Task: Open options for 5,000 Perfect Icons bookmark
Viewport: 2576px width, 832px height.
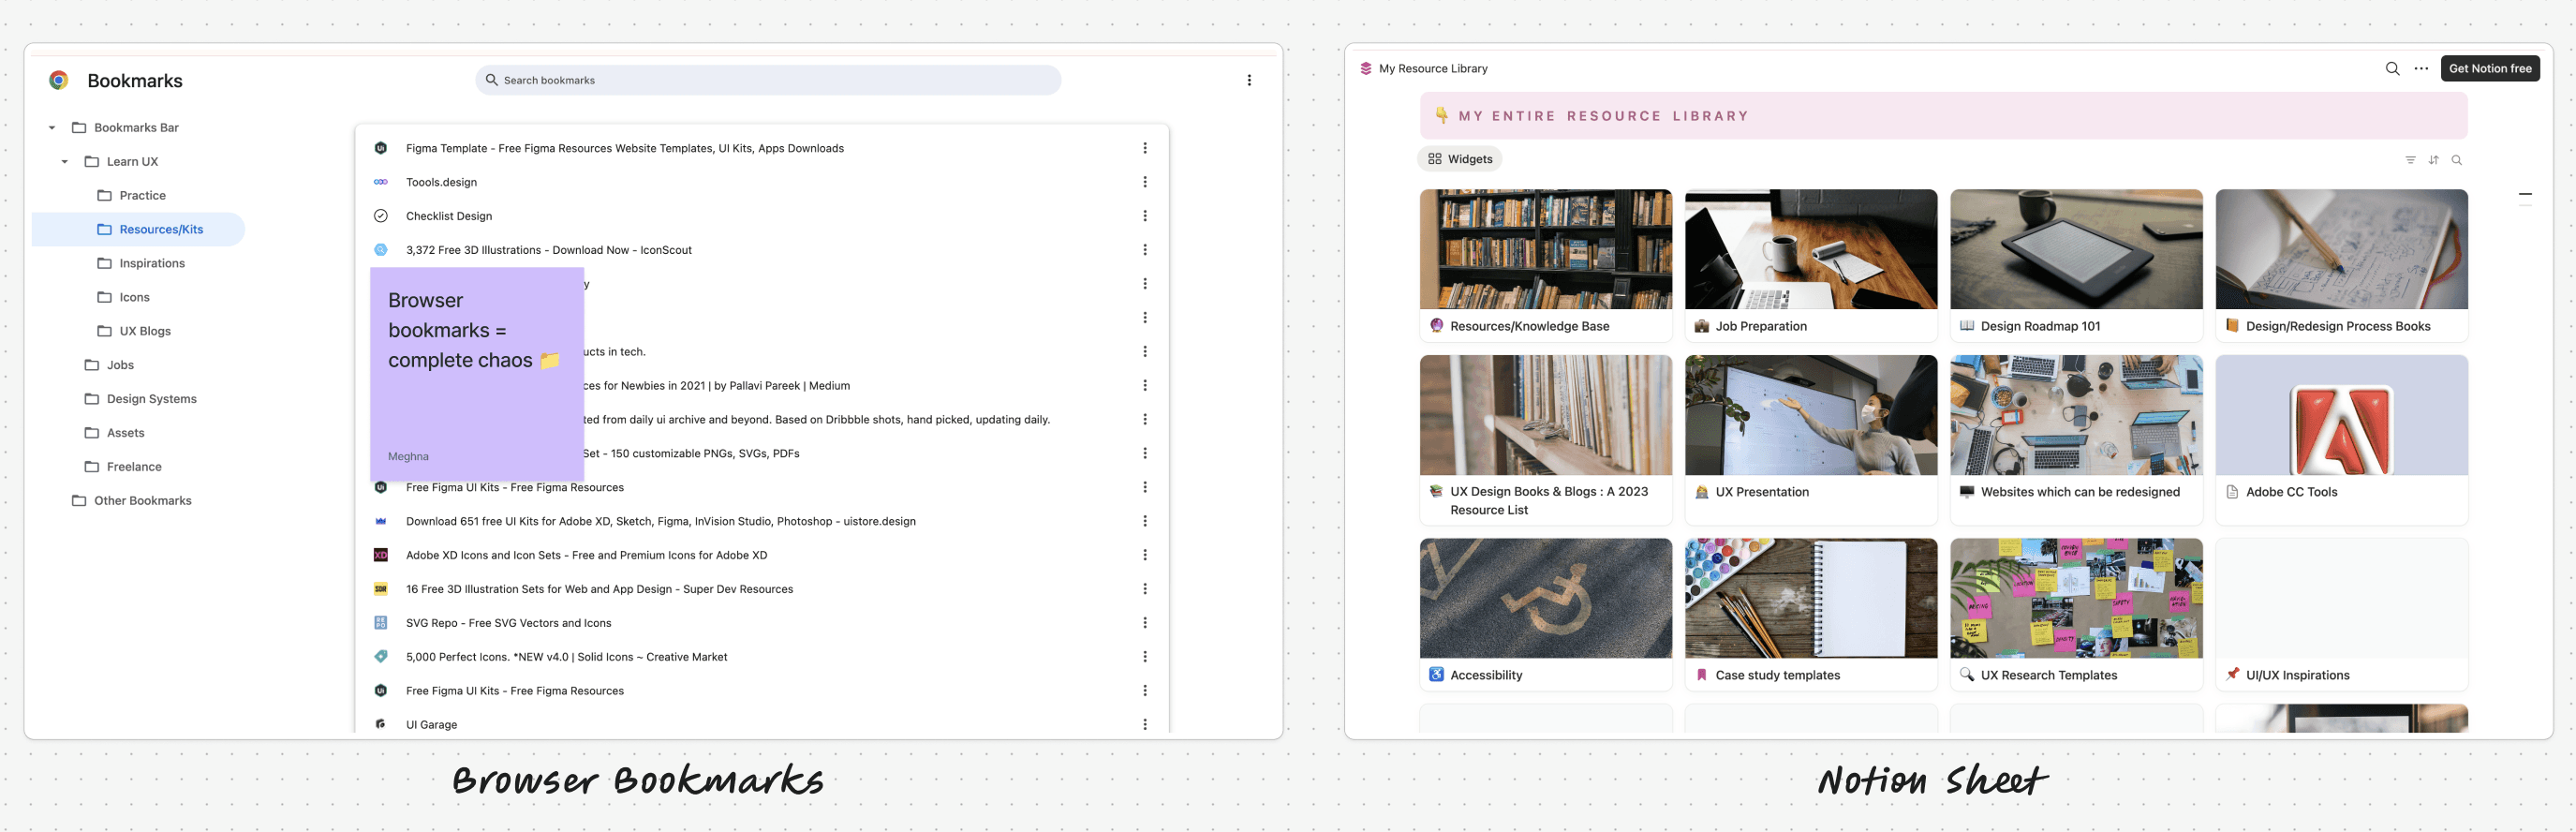Action: [1145, 657]
